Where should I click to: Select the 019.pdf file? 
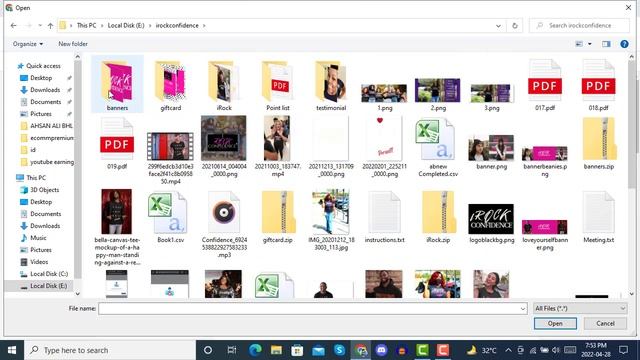(x=117, y=143)
